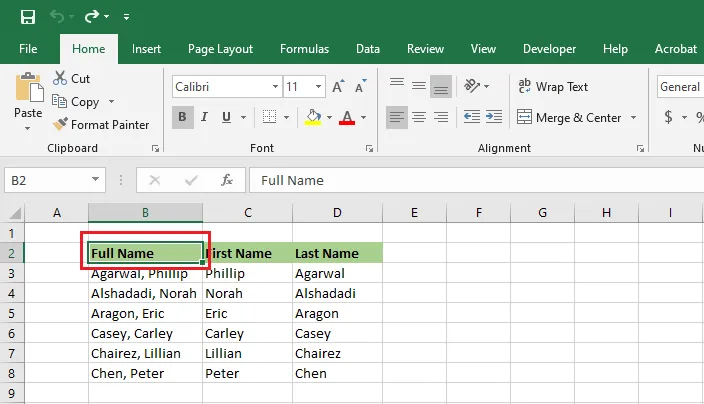Align text to the right
704x404 pixels.
(441, 117)
